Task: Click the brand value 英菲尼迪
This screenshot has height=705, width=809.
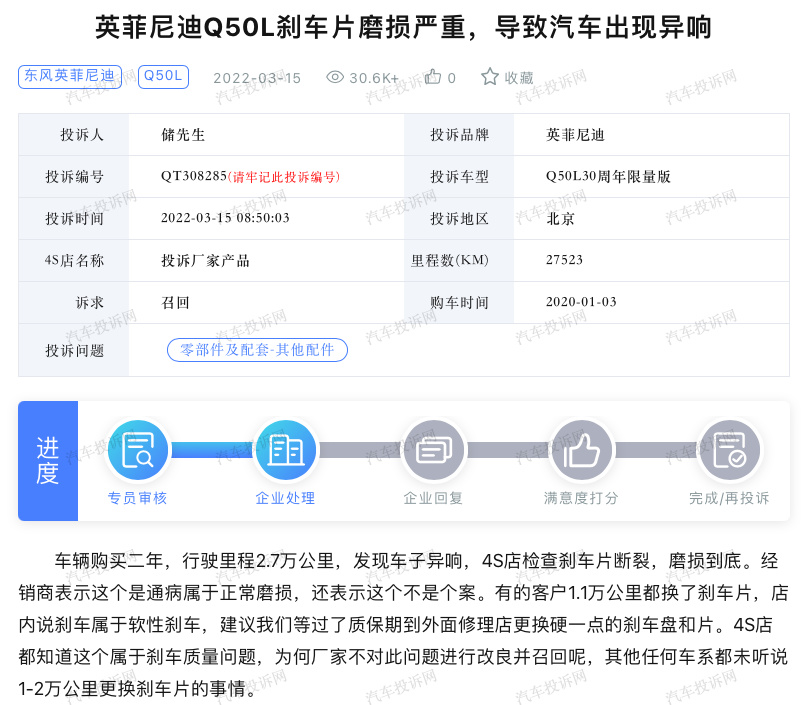Action: [x=575, y=135]
